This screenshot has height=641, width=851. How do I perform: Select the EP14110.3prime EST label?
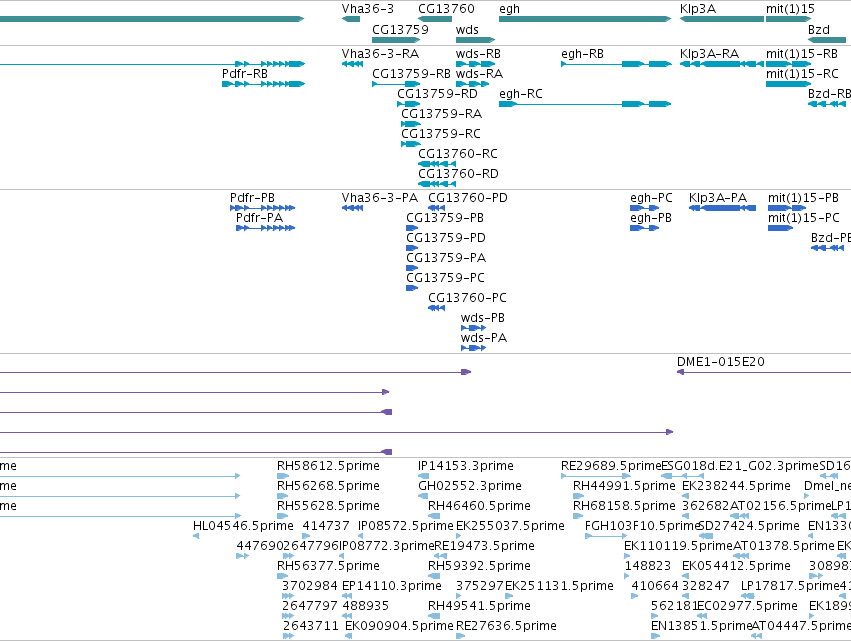click(392, 586)
